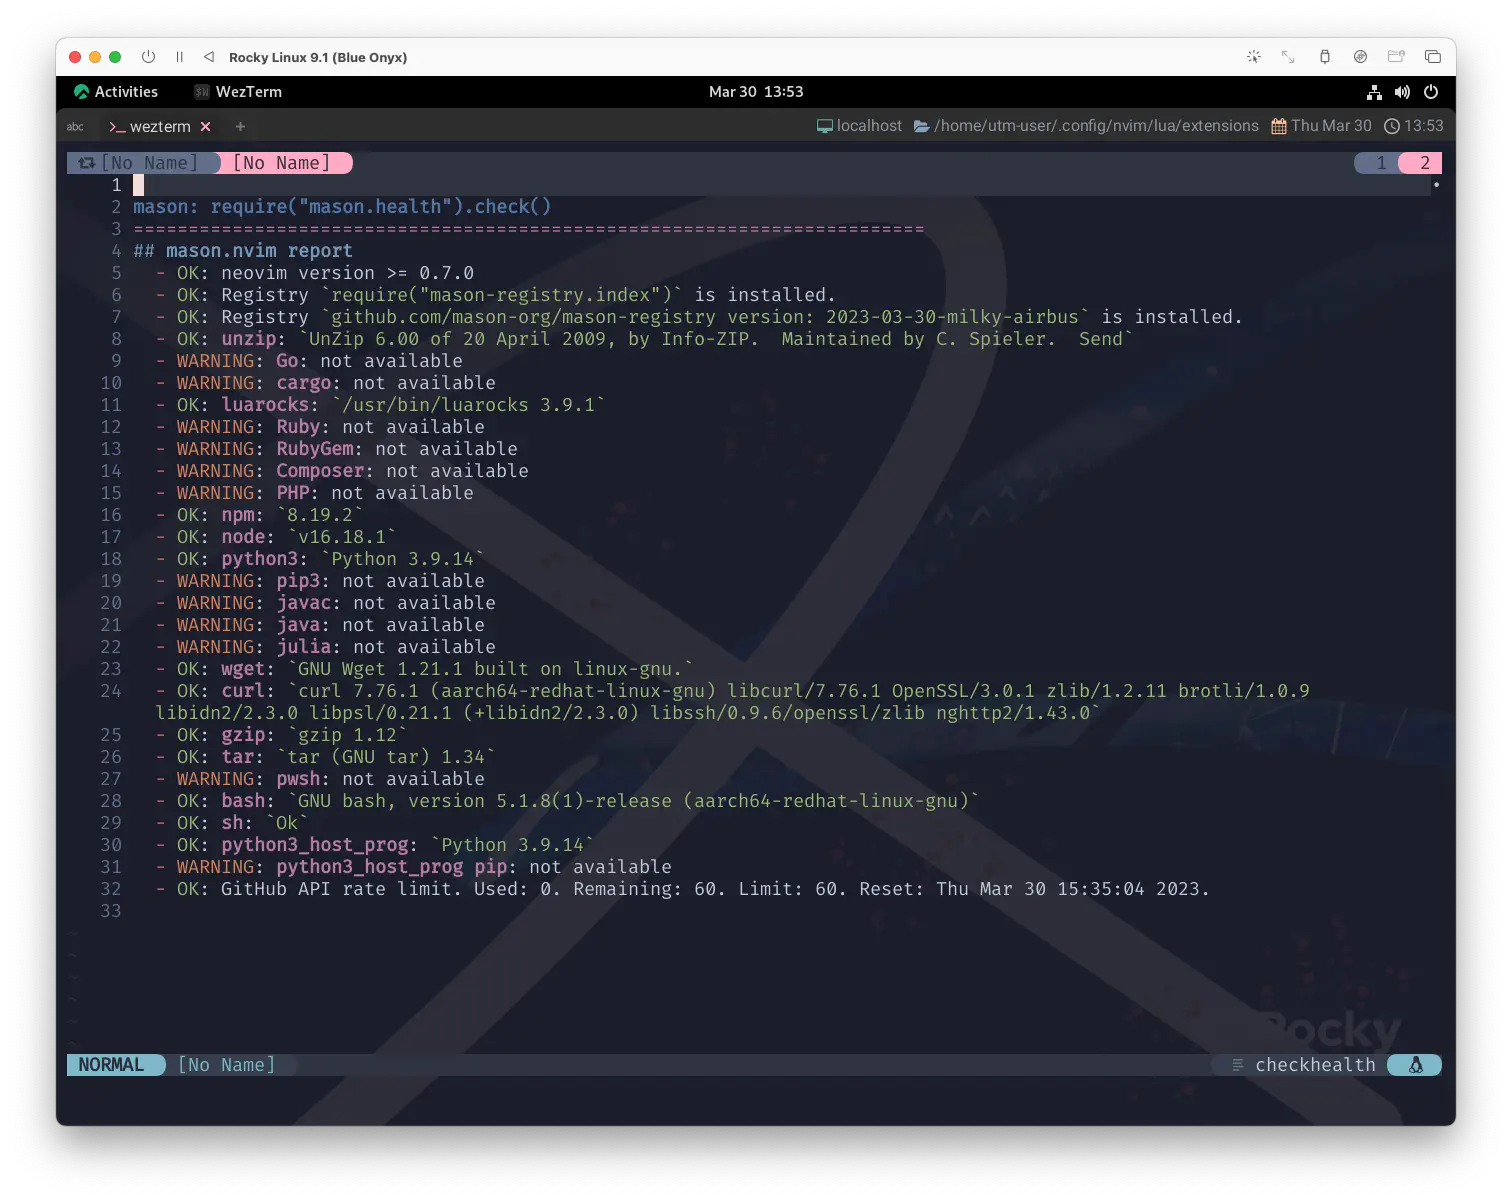Open the UTM drive image icon
Image resolution: width=1512 pixels, height=1200 pixels.
(1361, 57)
